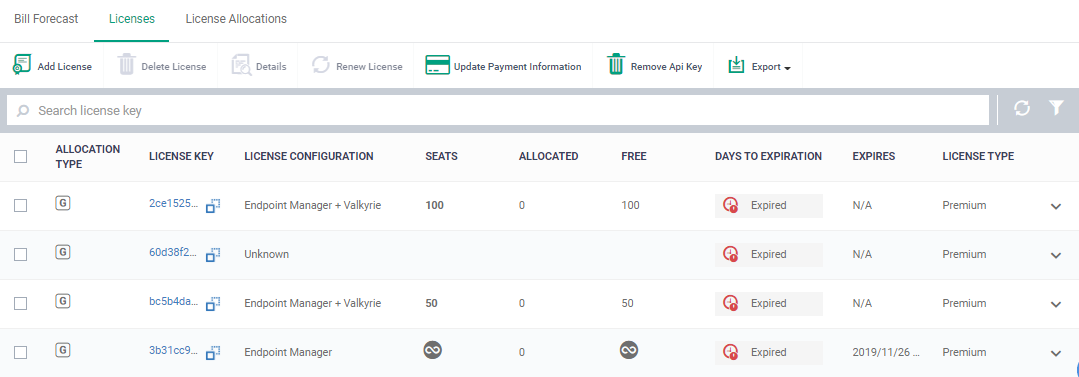The height and width of the screenshot is (377, 1079).
Task: Open license key link 3b31cc9
Action: click(x=173, y=352)
